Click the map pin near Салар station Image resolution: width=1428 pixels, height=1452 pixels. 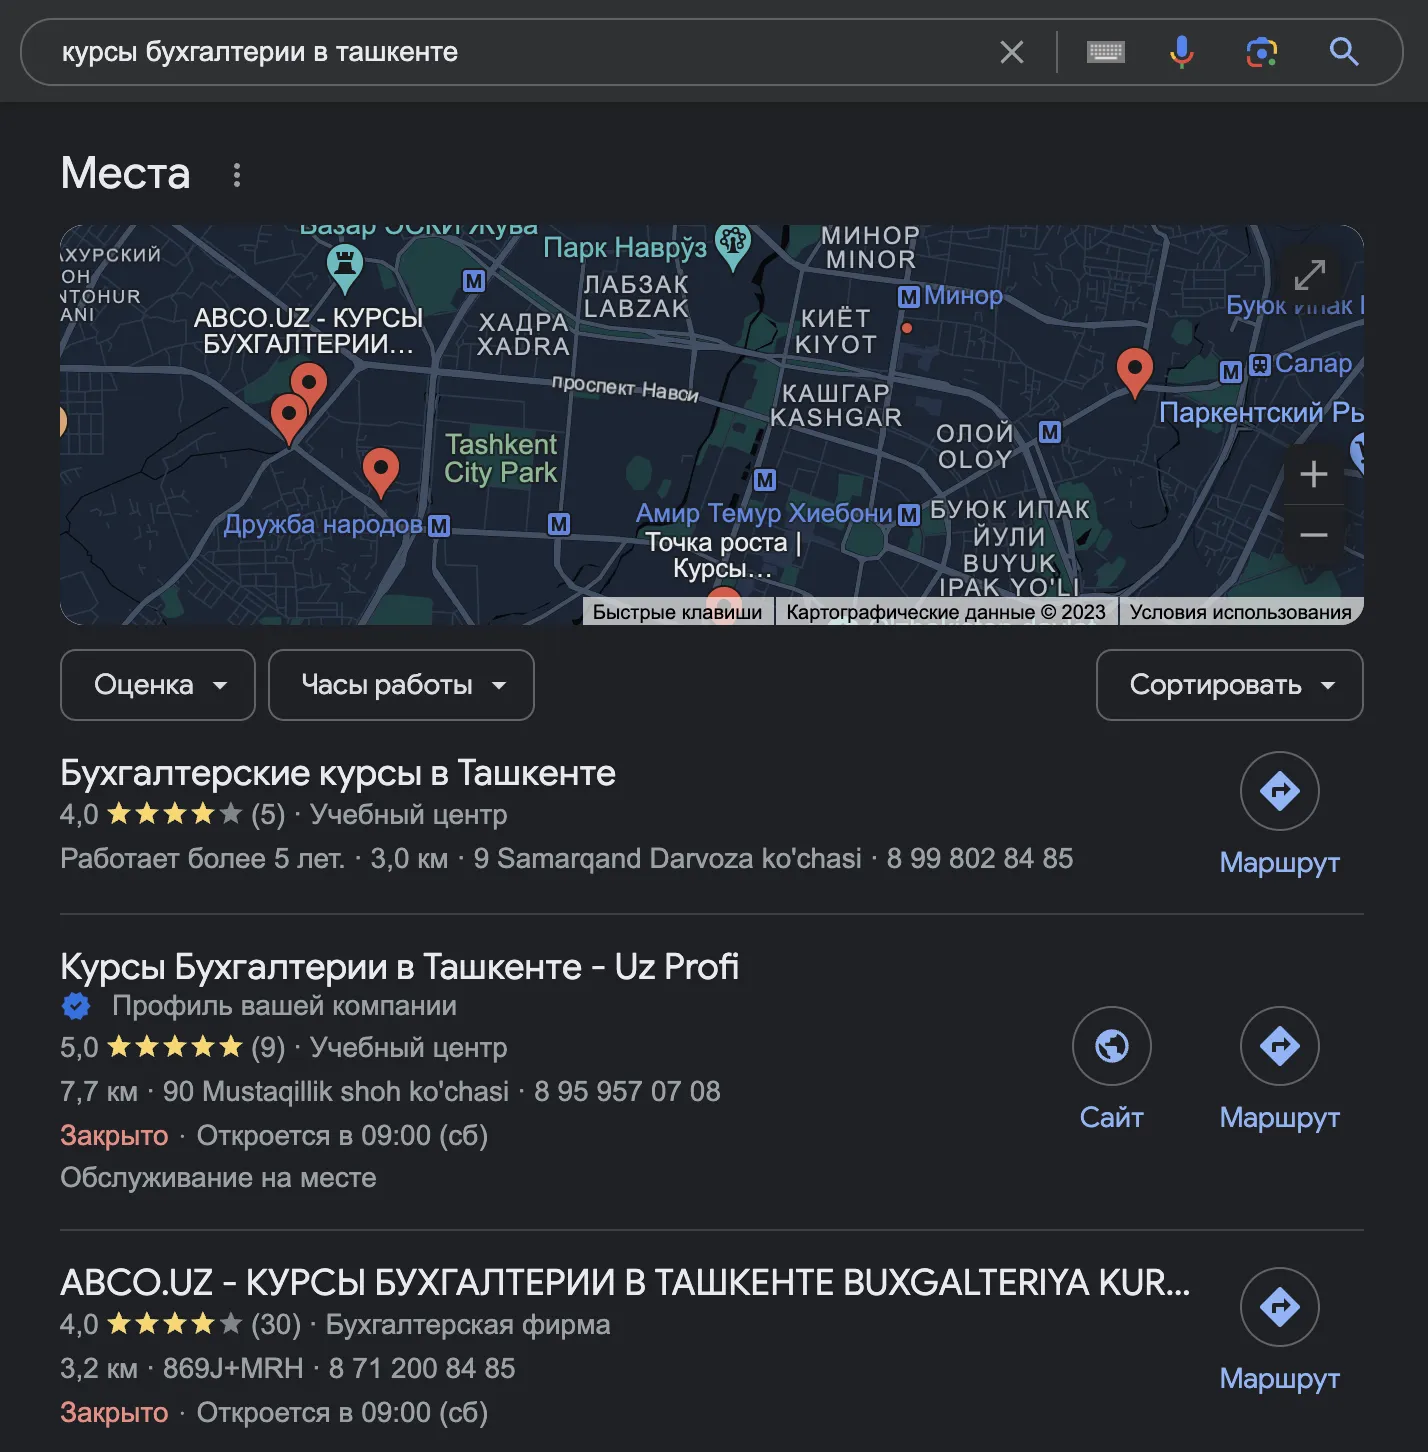pyautogui.click(x=1134, y=372)
